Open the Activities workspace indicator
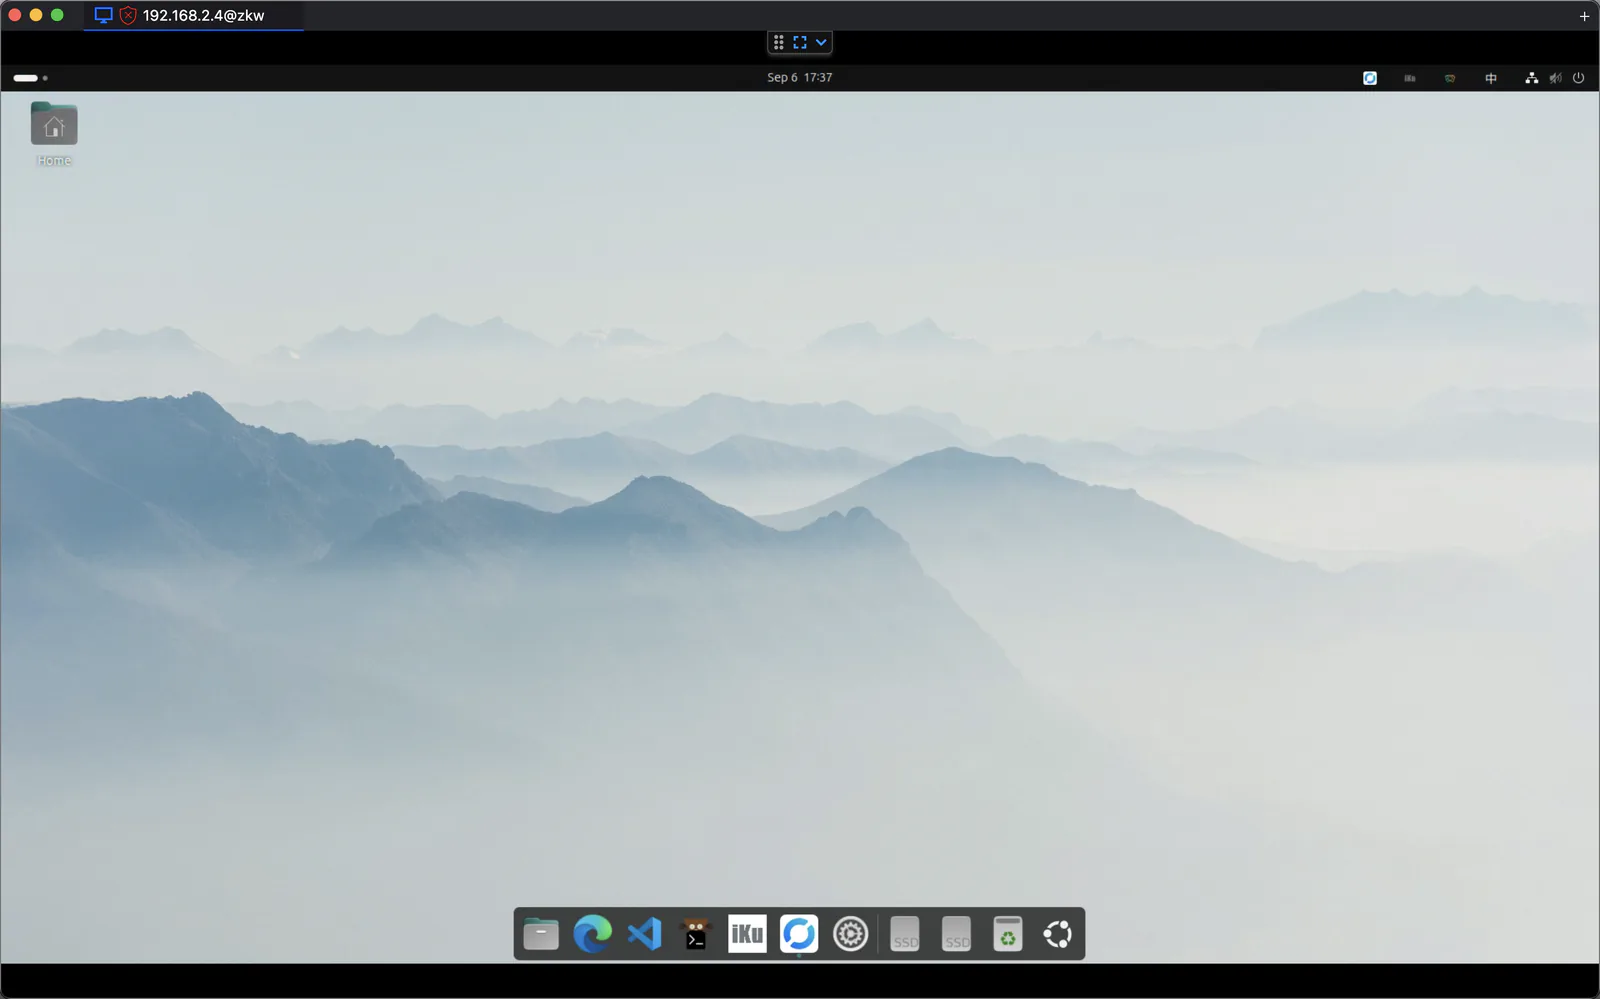Image resolution: width=1600 pixels, height=999 pixels. [30, 78]
